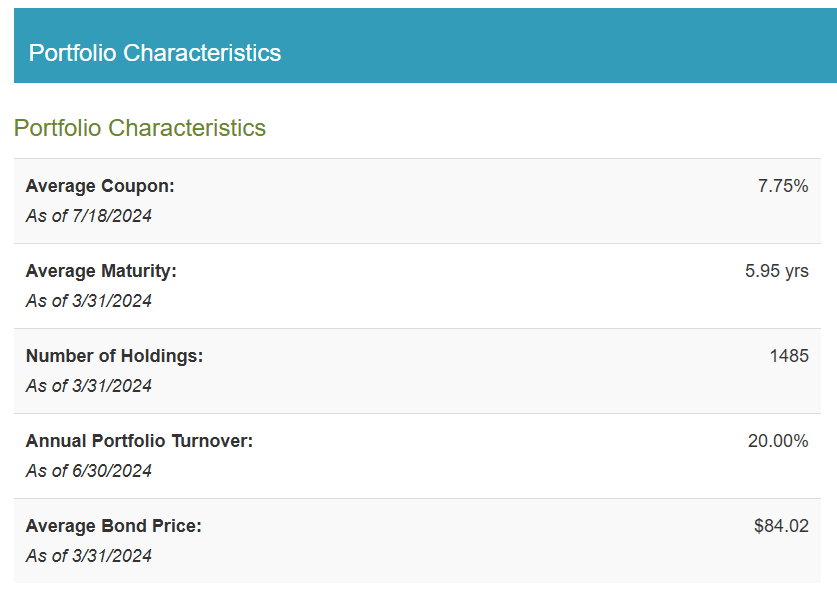
Task: Select the green Portfolio Characteristics heading
Action: coord(140,128)
